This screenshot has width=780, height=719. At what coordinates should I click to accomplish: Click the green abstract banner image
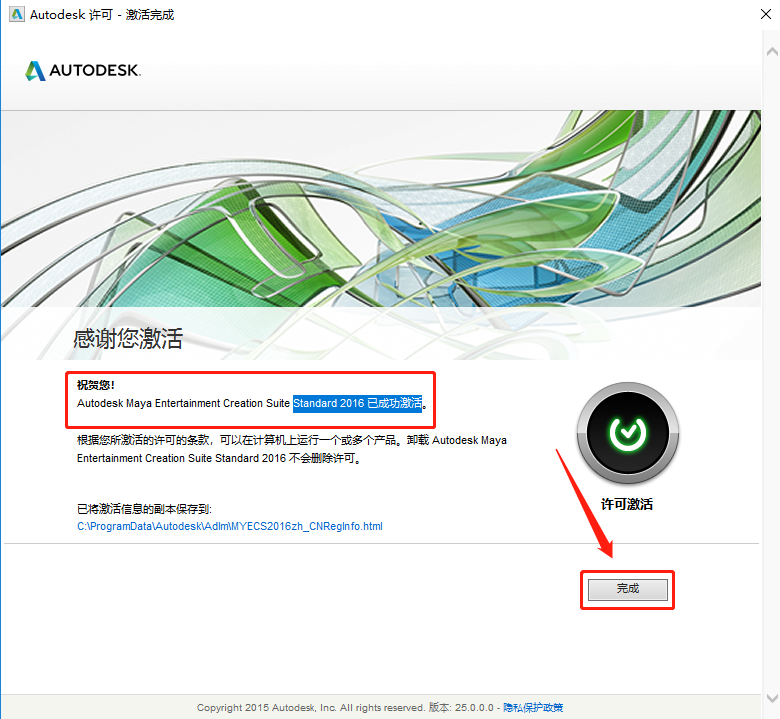[x=381, y=208]
